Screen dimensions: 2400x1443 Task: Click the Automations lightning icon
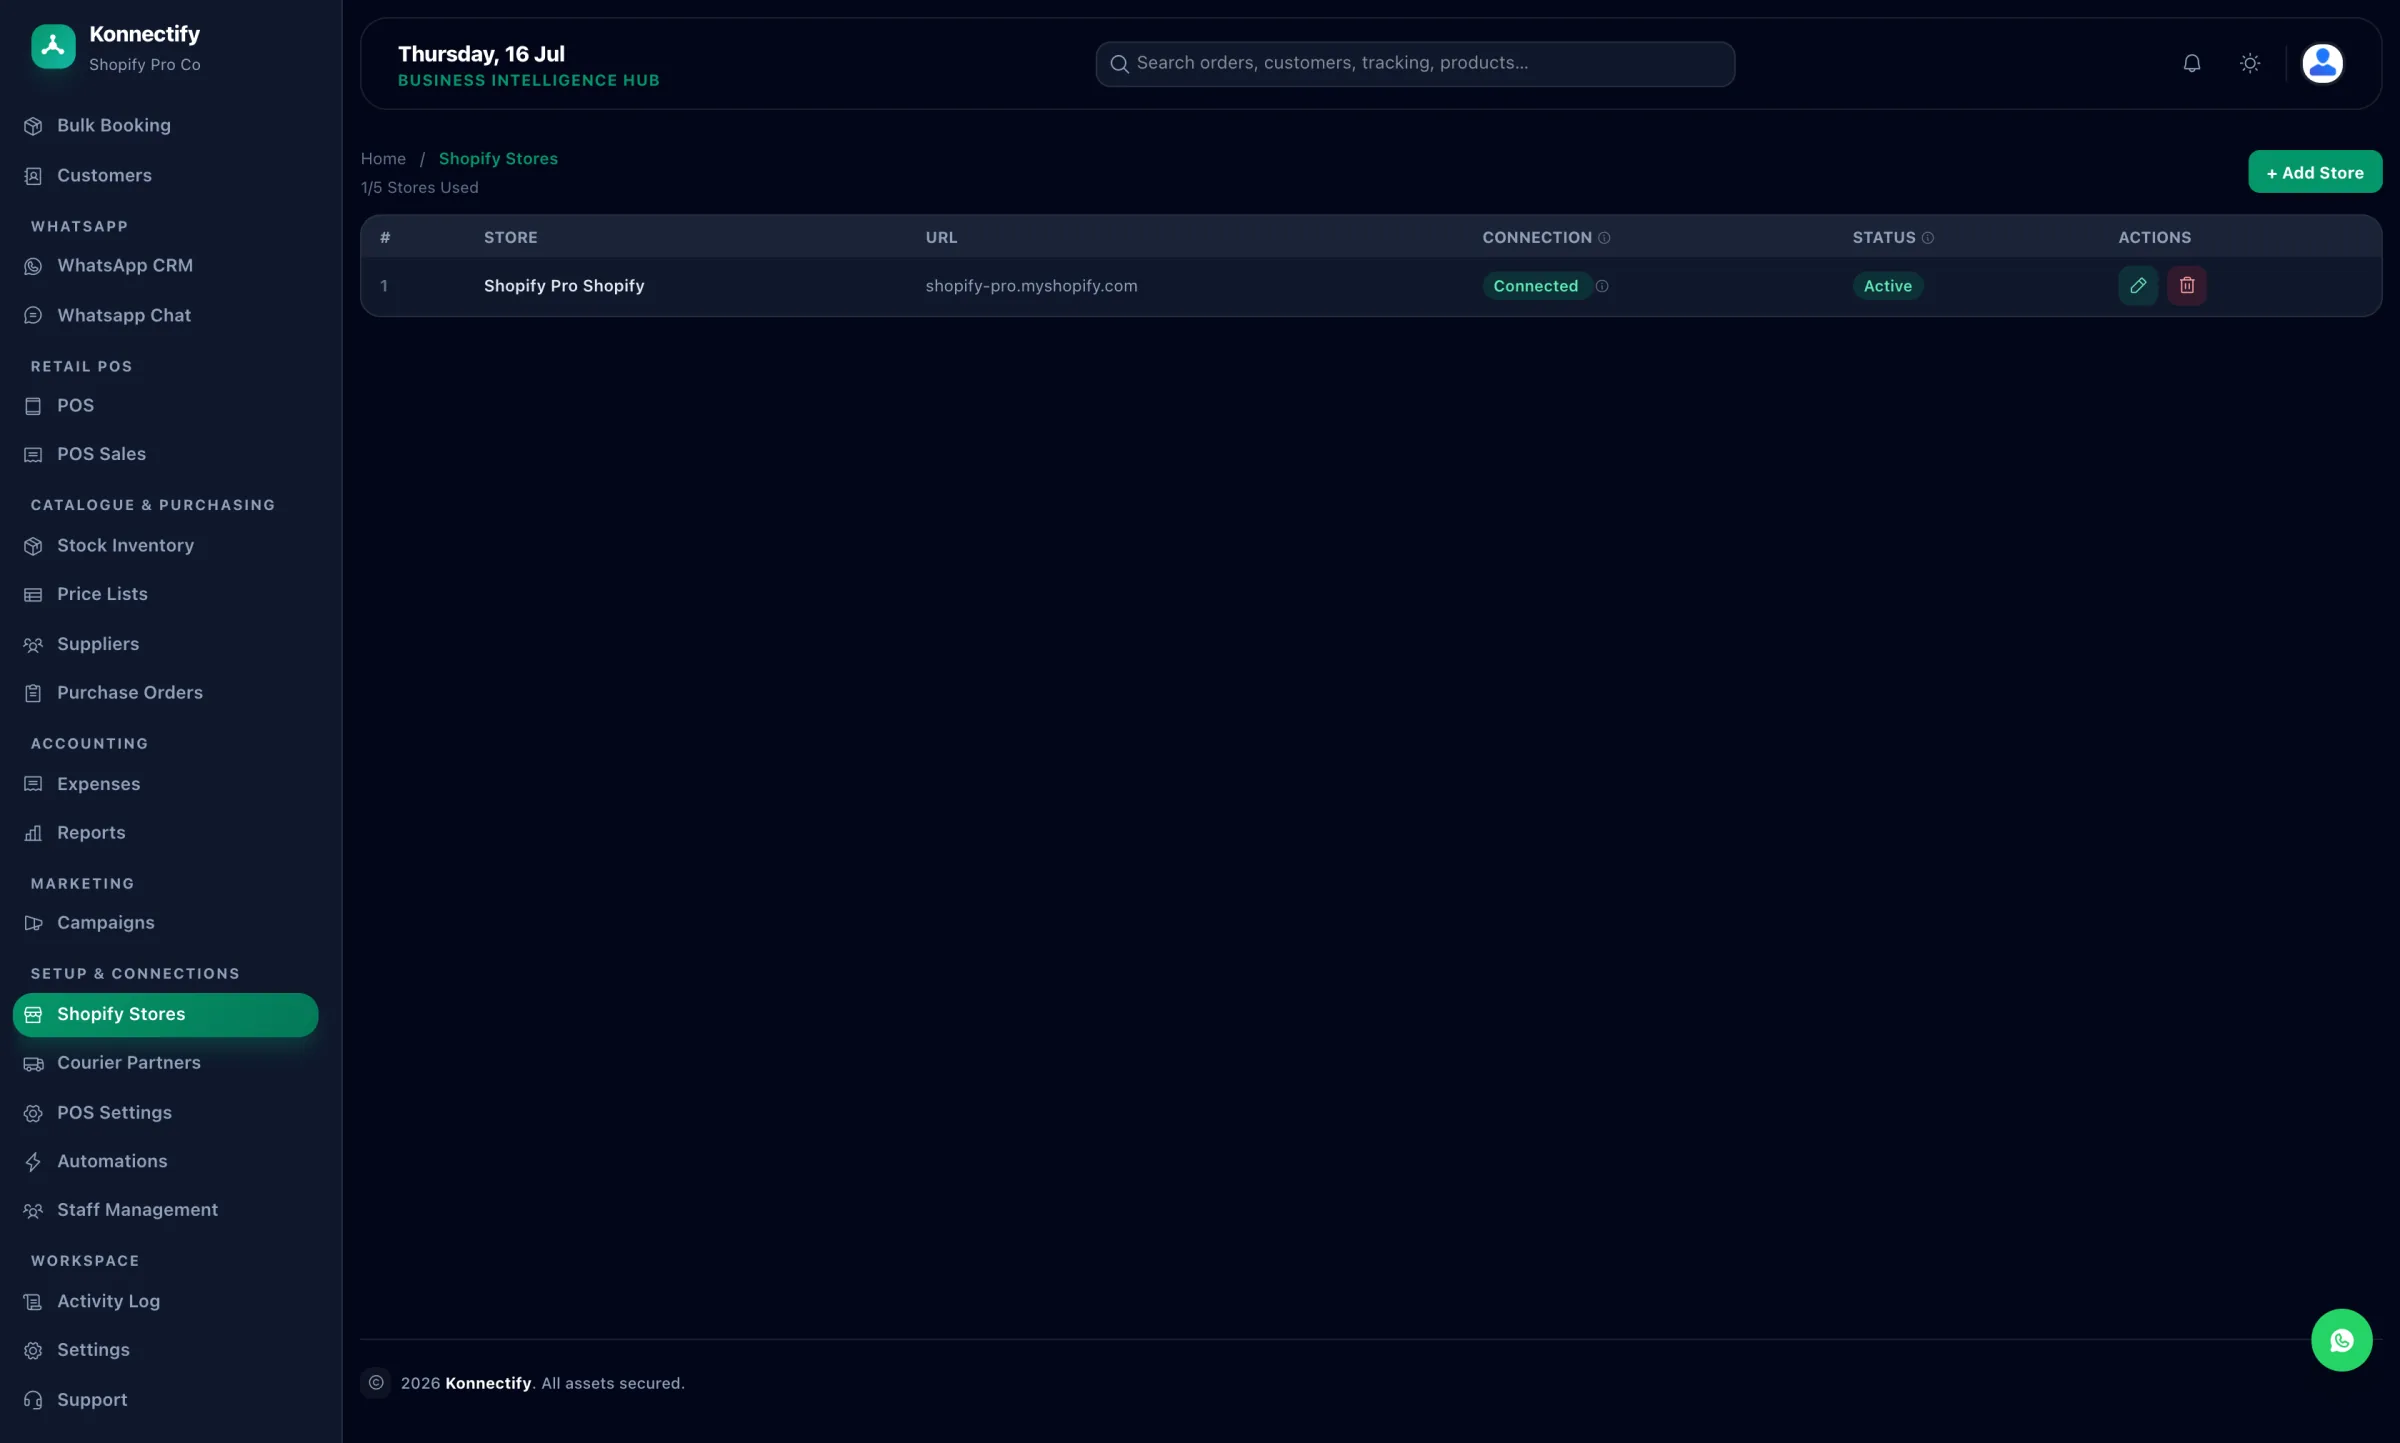33,1162
